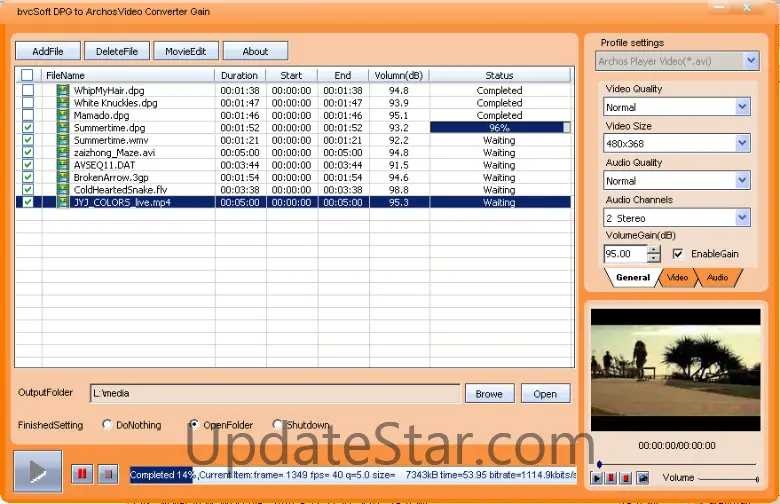Click the Completed 14% progress bar
This screenshot has width=780, height=504.
(353, 475)
